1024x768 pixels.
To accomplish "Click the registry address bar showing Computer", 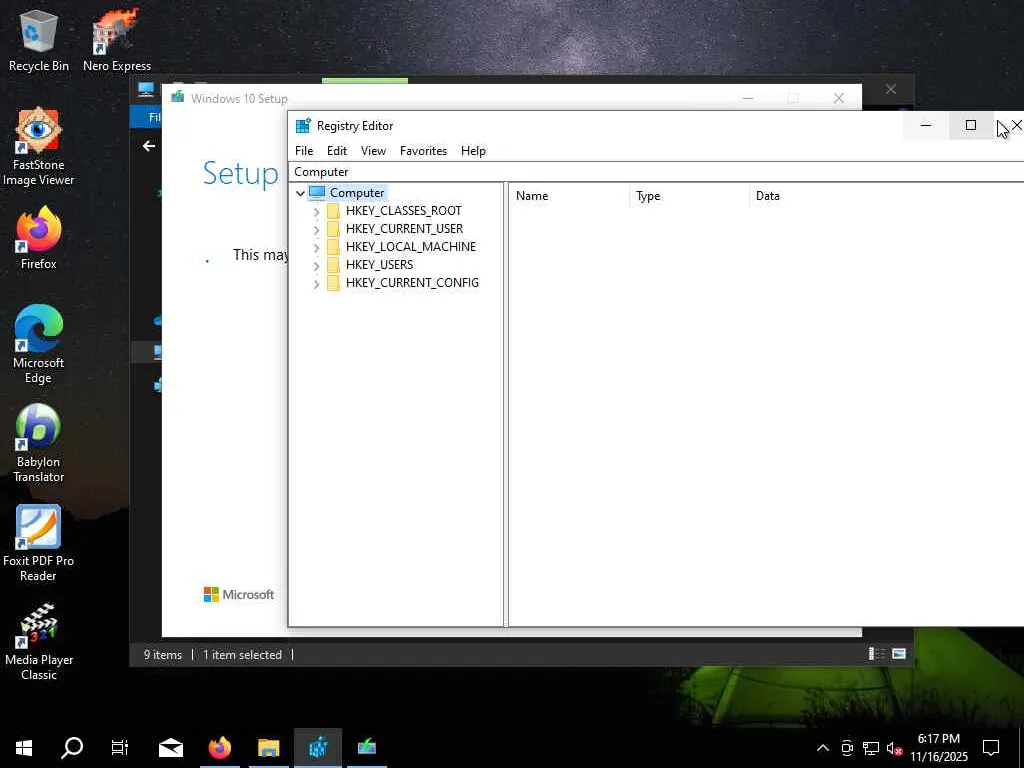I will (657, 172).
